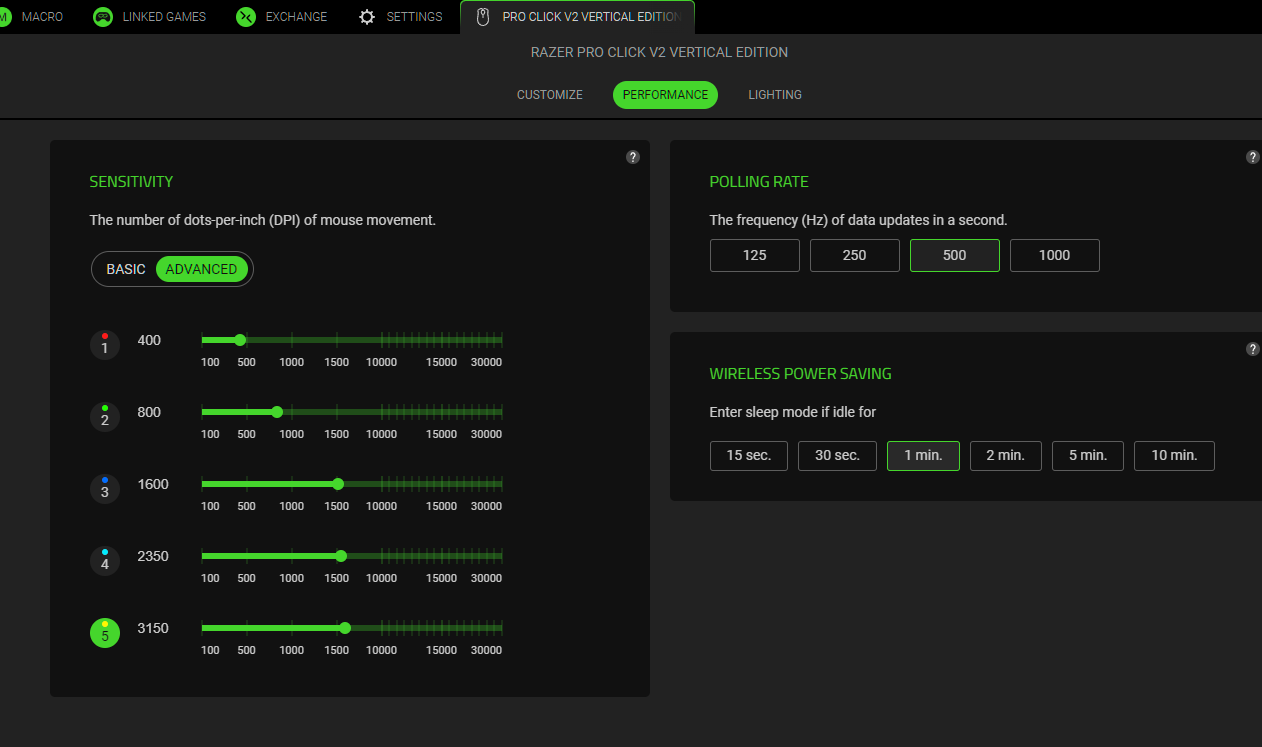
Task: Set sleep mode idle time to 2 min.
Action: click(x=1005, y=455)
